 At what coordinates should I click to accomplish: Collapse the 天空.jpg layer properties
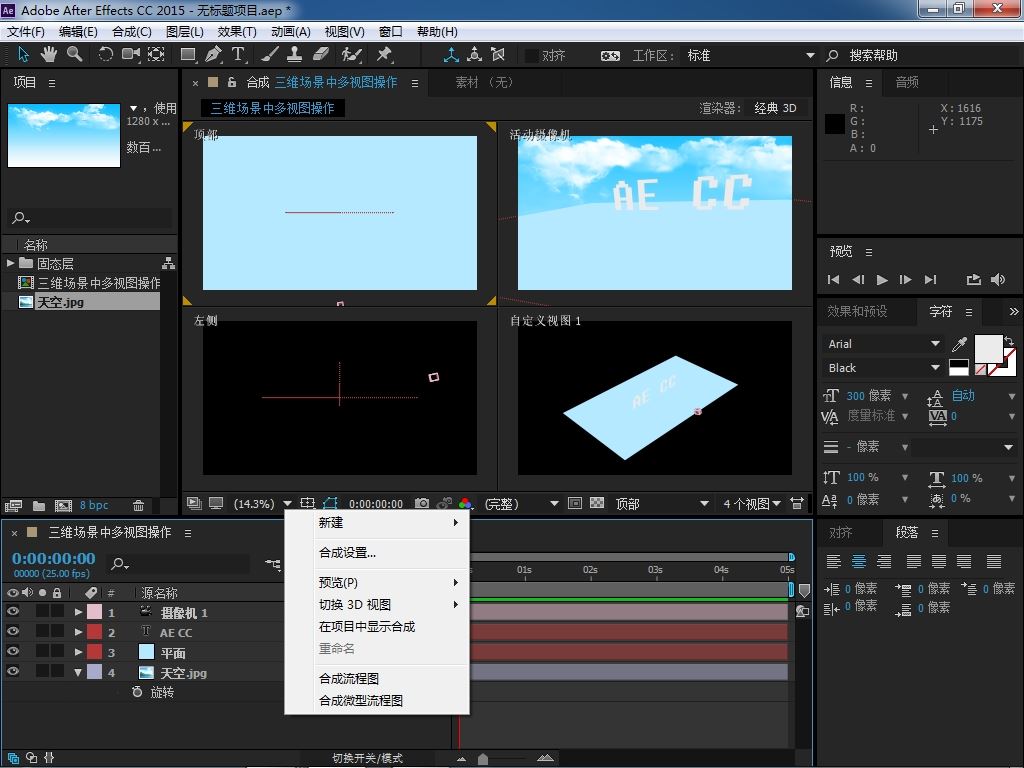(78, 673)
